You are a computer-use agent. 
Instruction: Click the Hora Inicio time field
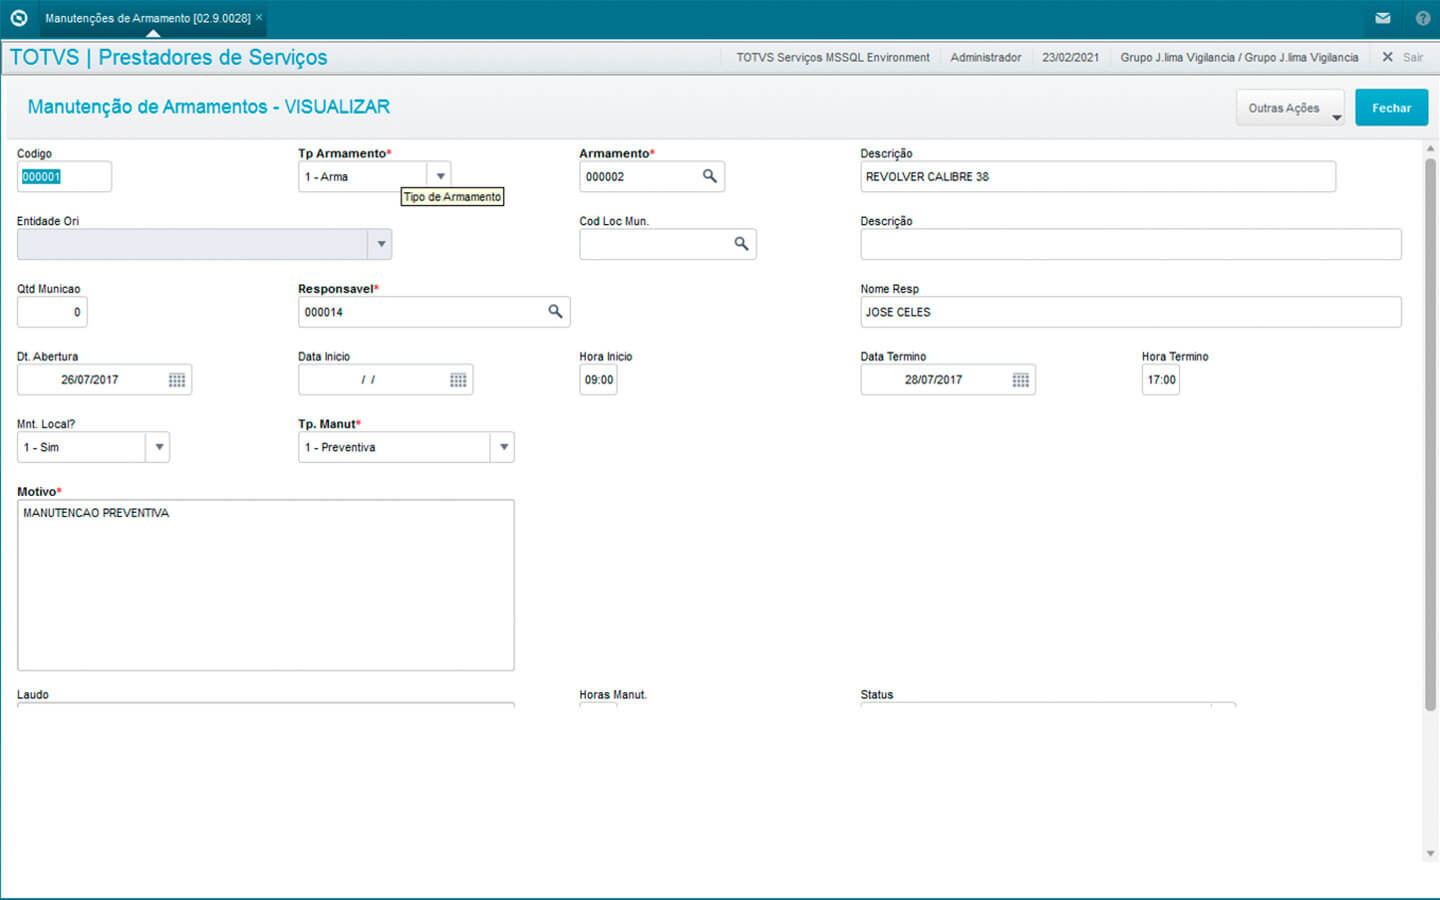click(598, 380)
